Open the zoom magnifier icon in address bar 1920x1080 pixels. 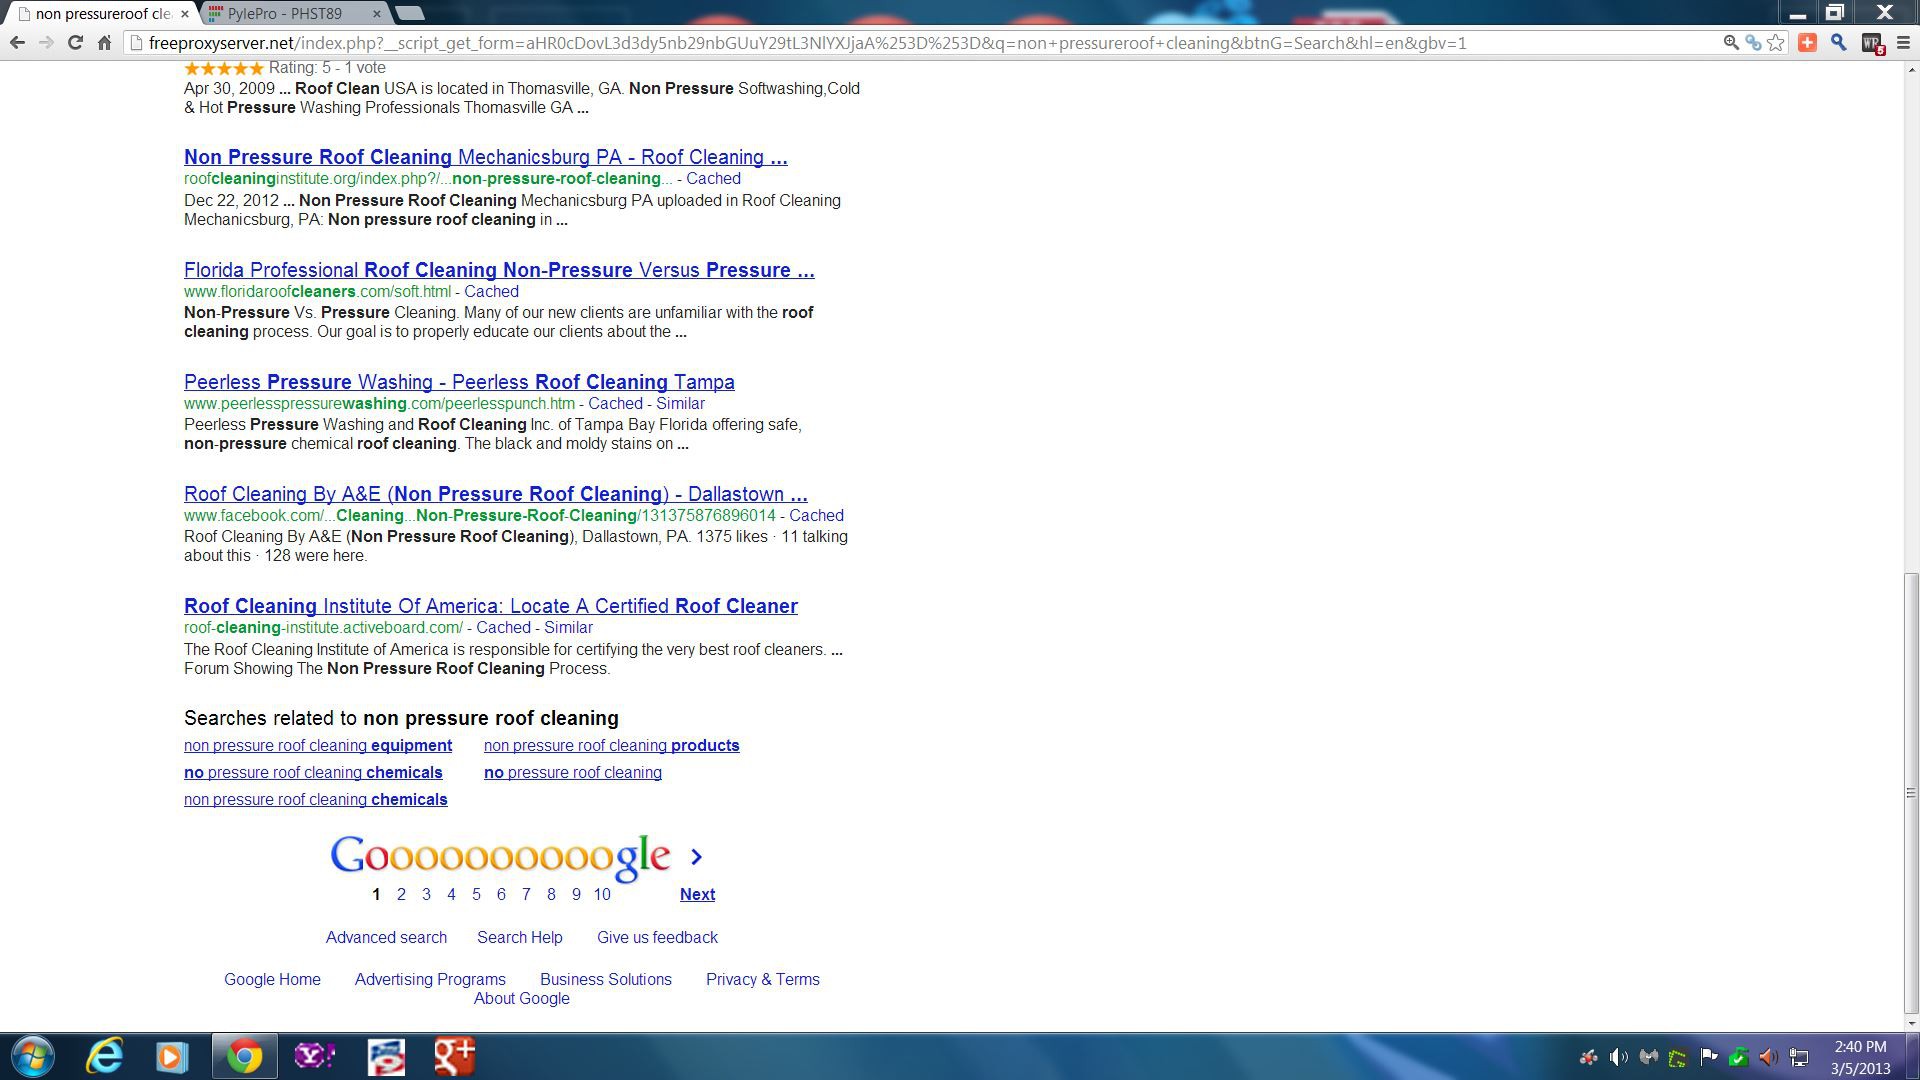[1731, 42]
